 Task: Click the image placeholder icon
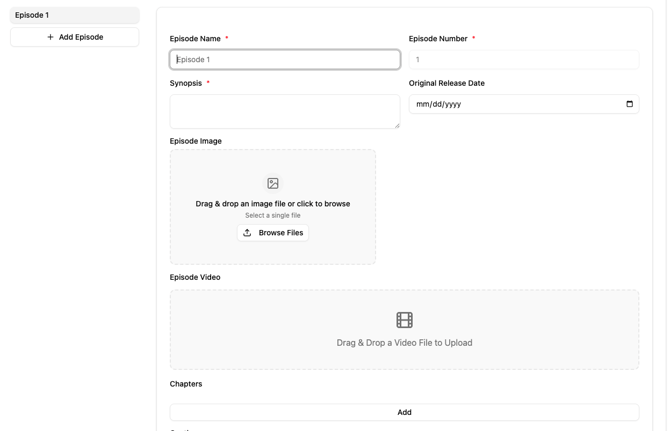(x=273, y=184)
